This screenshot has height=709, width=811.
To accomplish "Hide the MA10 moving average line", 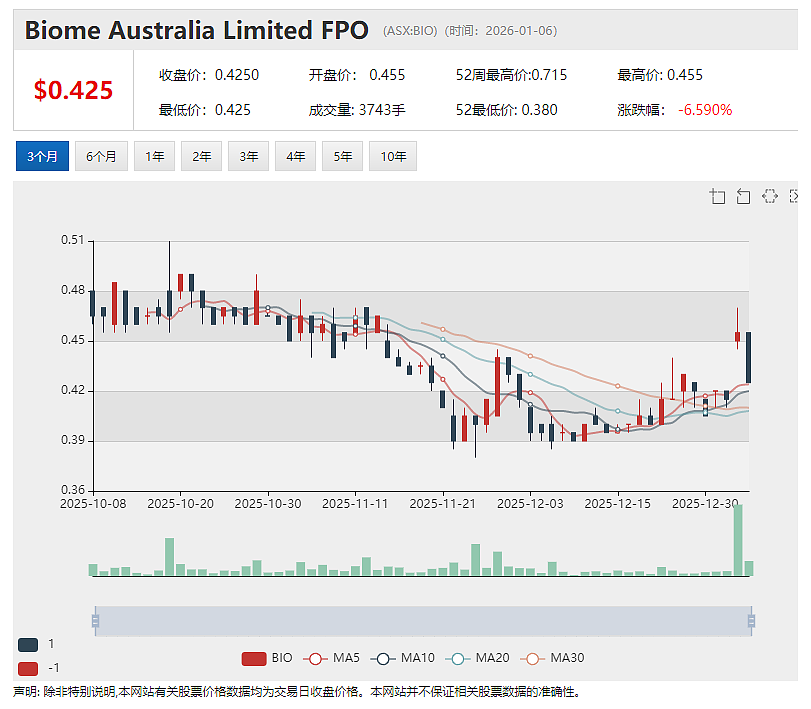I will point(402,658).
